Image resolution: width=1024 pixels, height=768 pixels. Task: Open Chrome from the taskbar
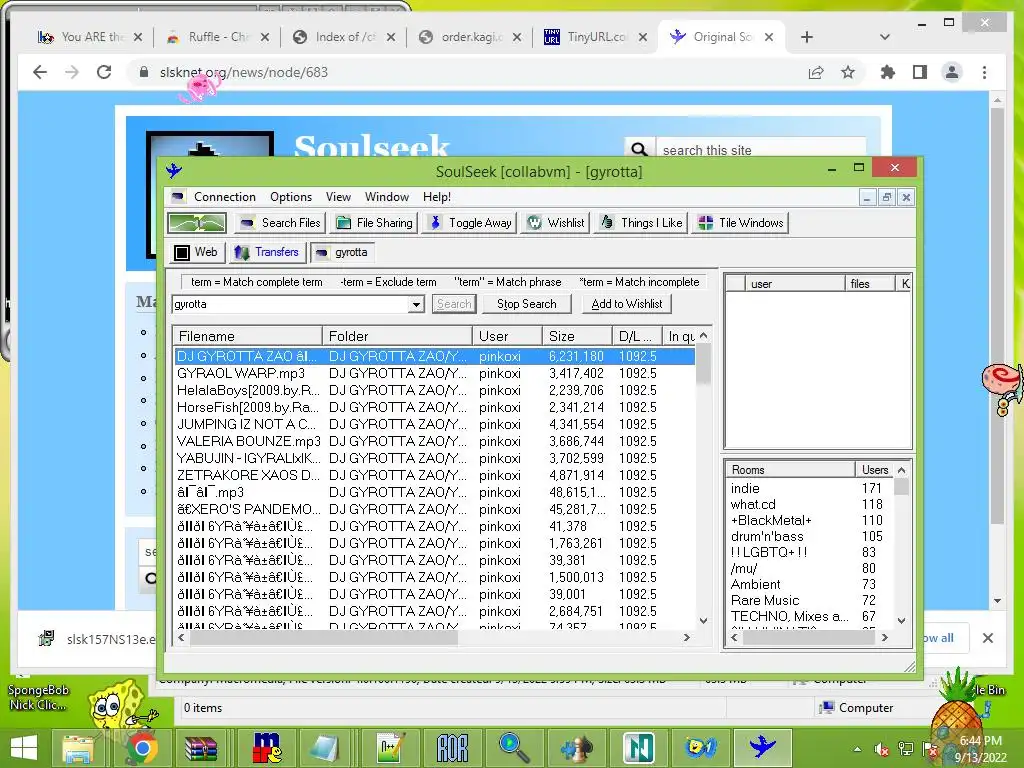tap(141, 748)
